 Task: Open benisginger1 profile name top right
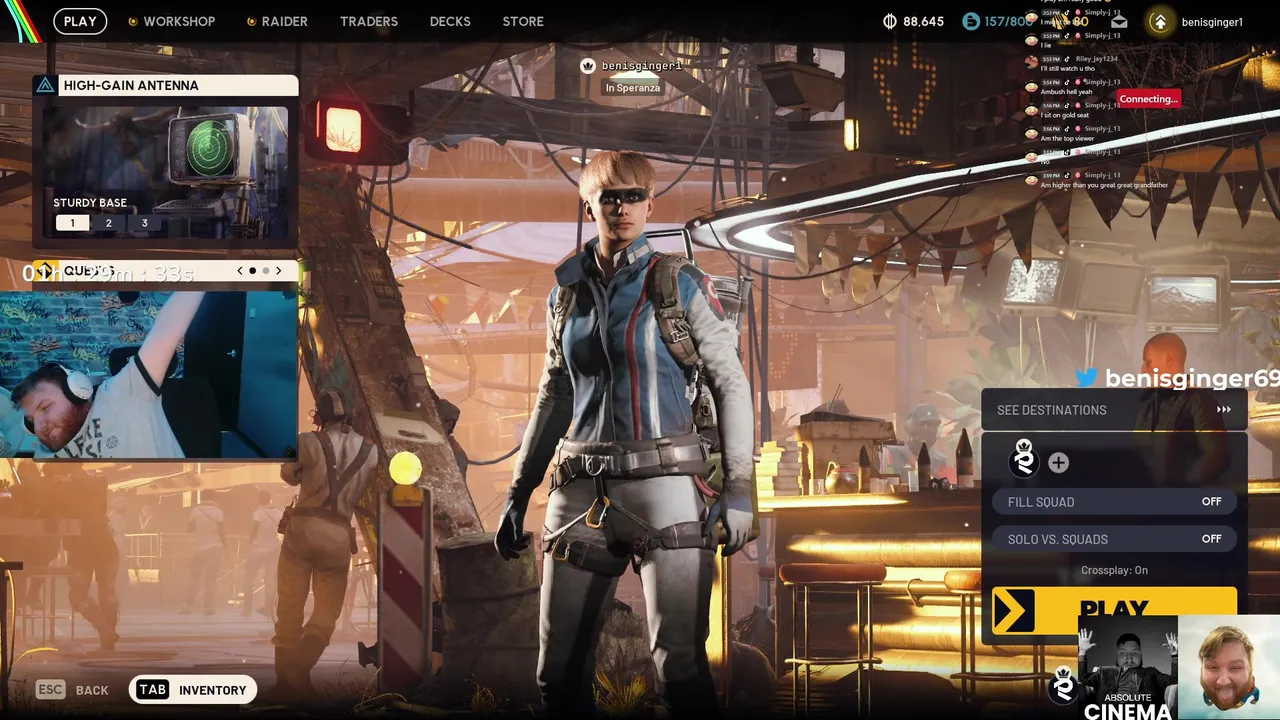tap(1212, 22)
